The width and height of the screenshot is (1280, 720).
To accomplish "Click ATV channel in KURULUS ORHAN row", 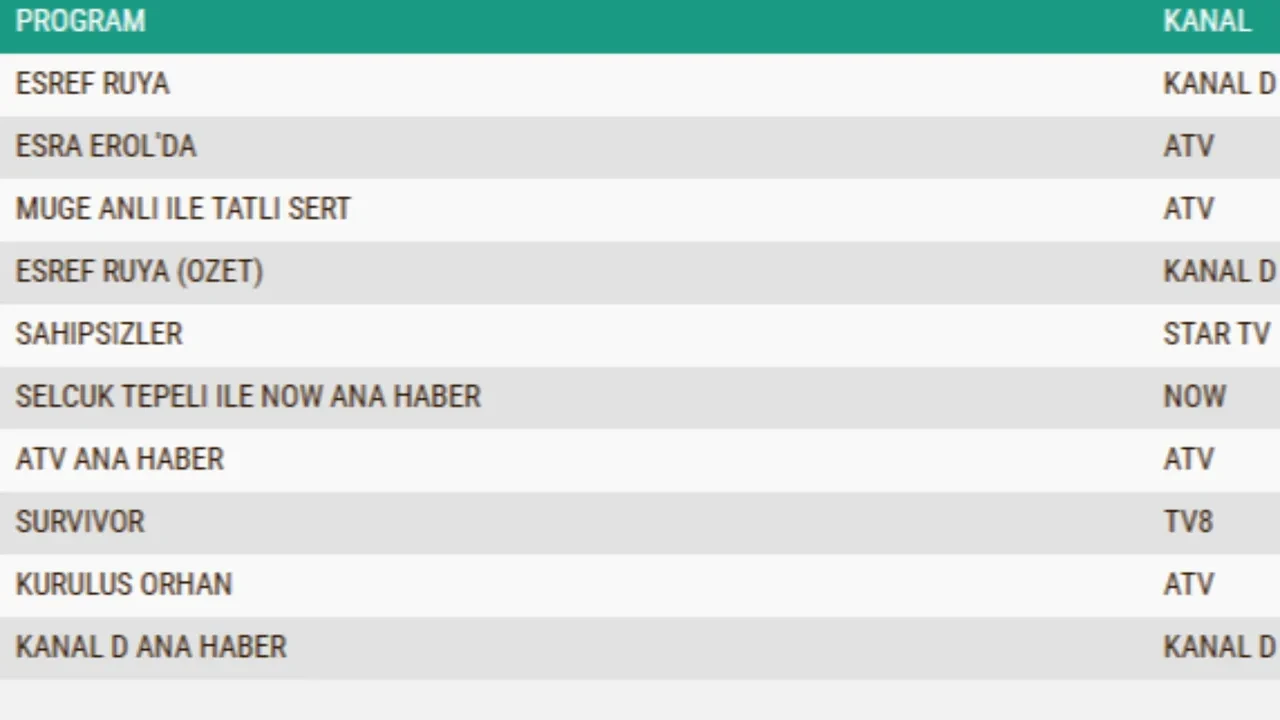I will (x=1188, y=584).
